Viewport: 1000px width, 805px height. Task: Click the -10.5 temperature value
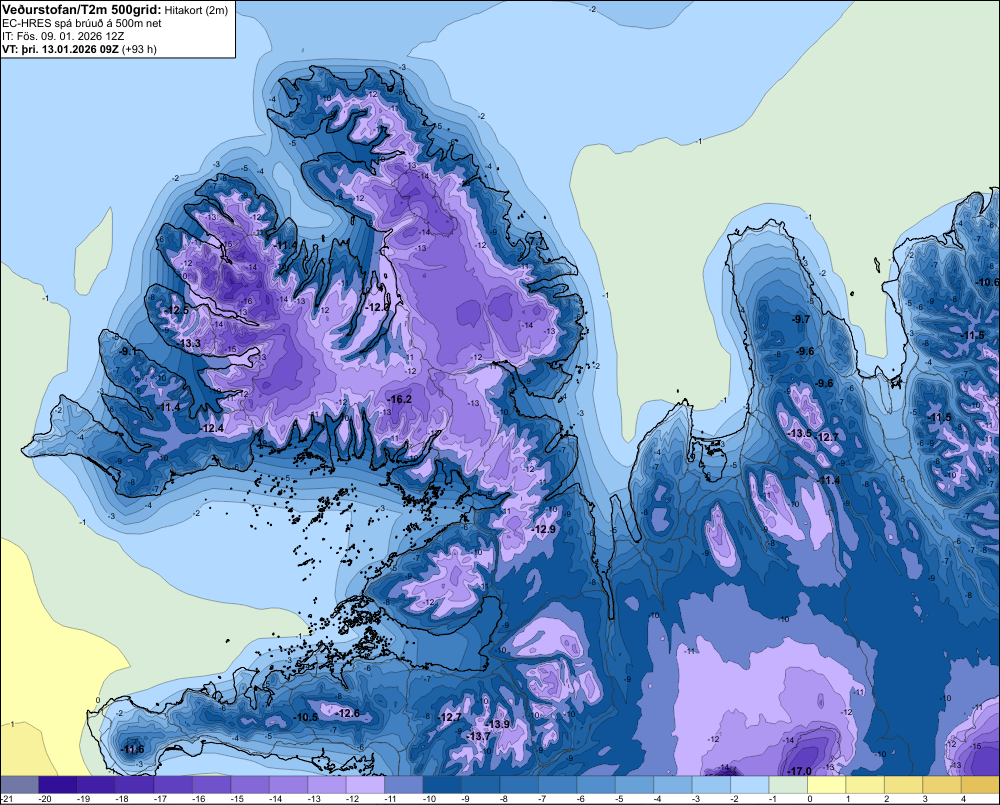pyautogui.click(x=306, y=717)
